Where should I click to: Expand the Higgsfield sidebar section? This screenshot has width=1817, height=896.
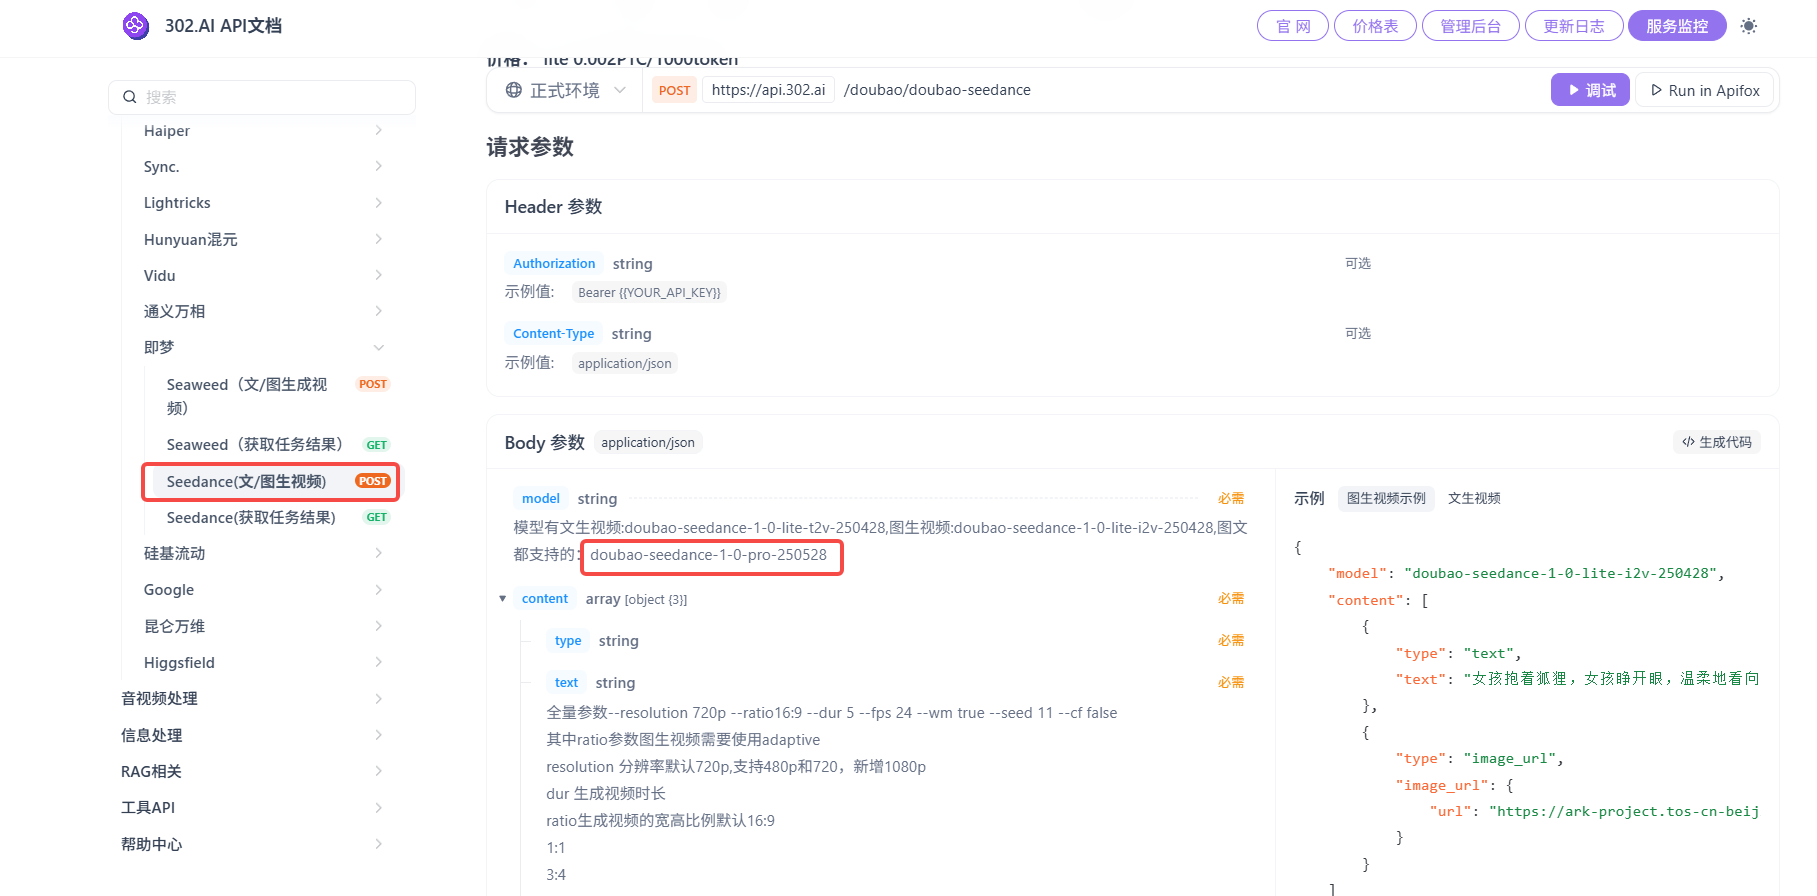coord(263,662)
